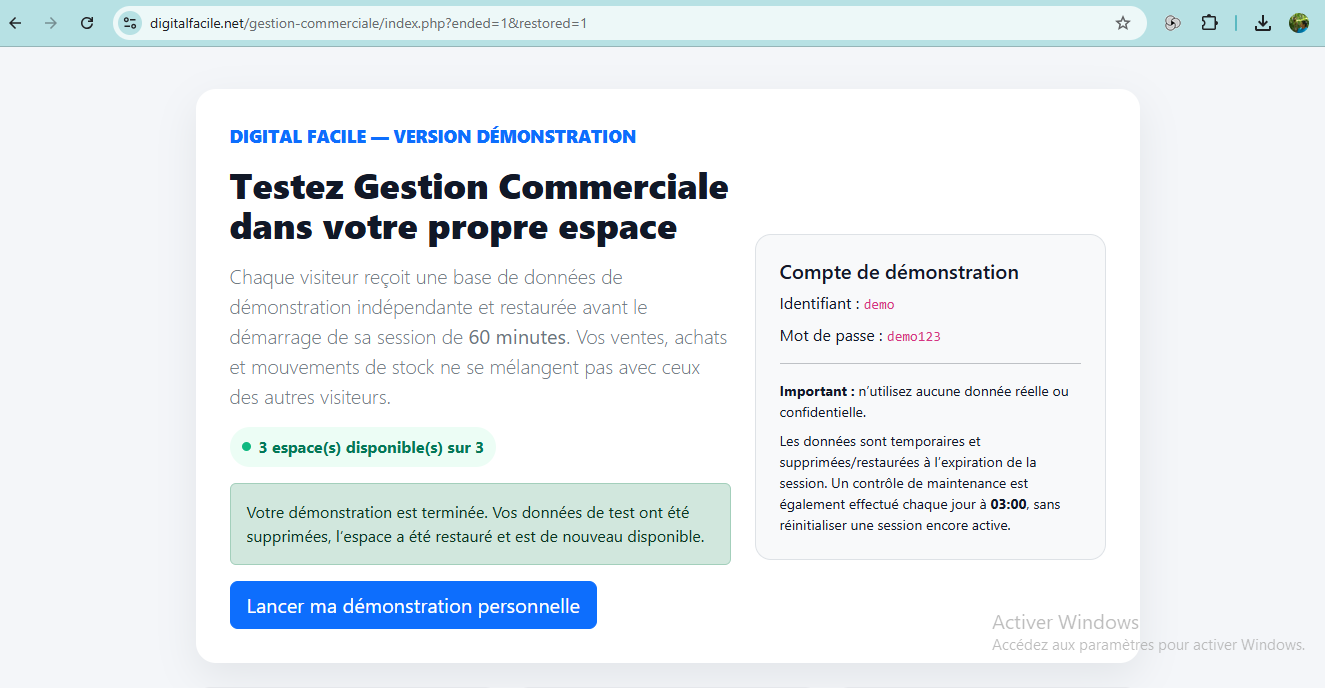
Task: Open the Chrome profile avatar
Action: point(1299,23)
